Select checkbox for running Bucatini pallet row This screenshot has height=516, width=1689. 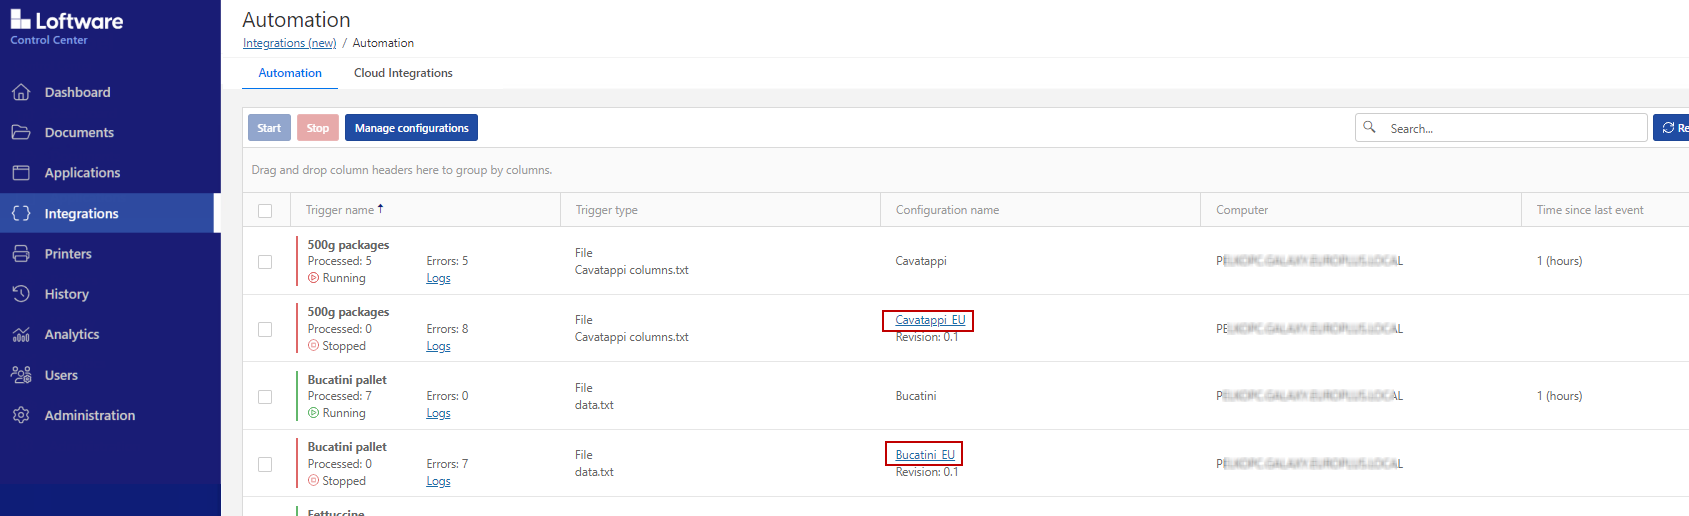tap(265, 397)
